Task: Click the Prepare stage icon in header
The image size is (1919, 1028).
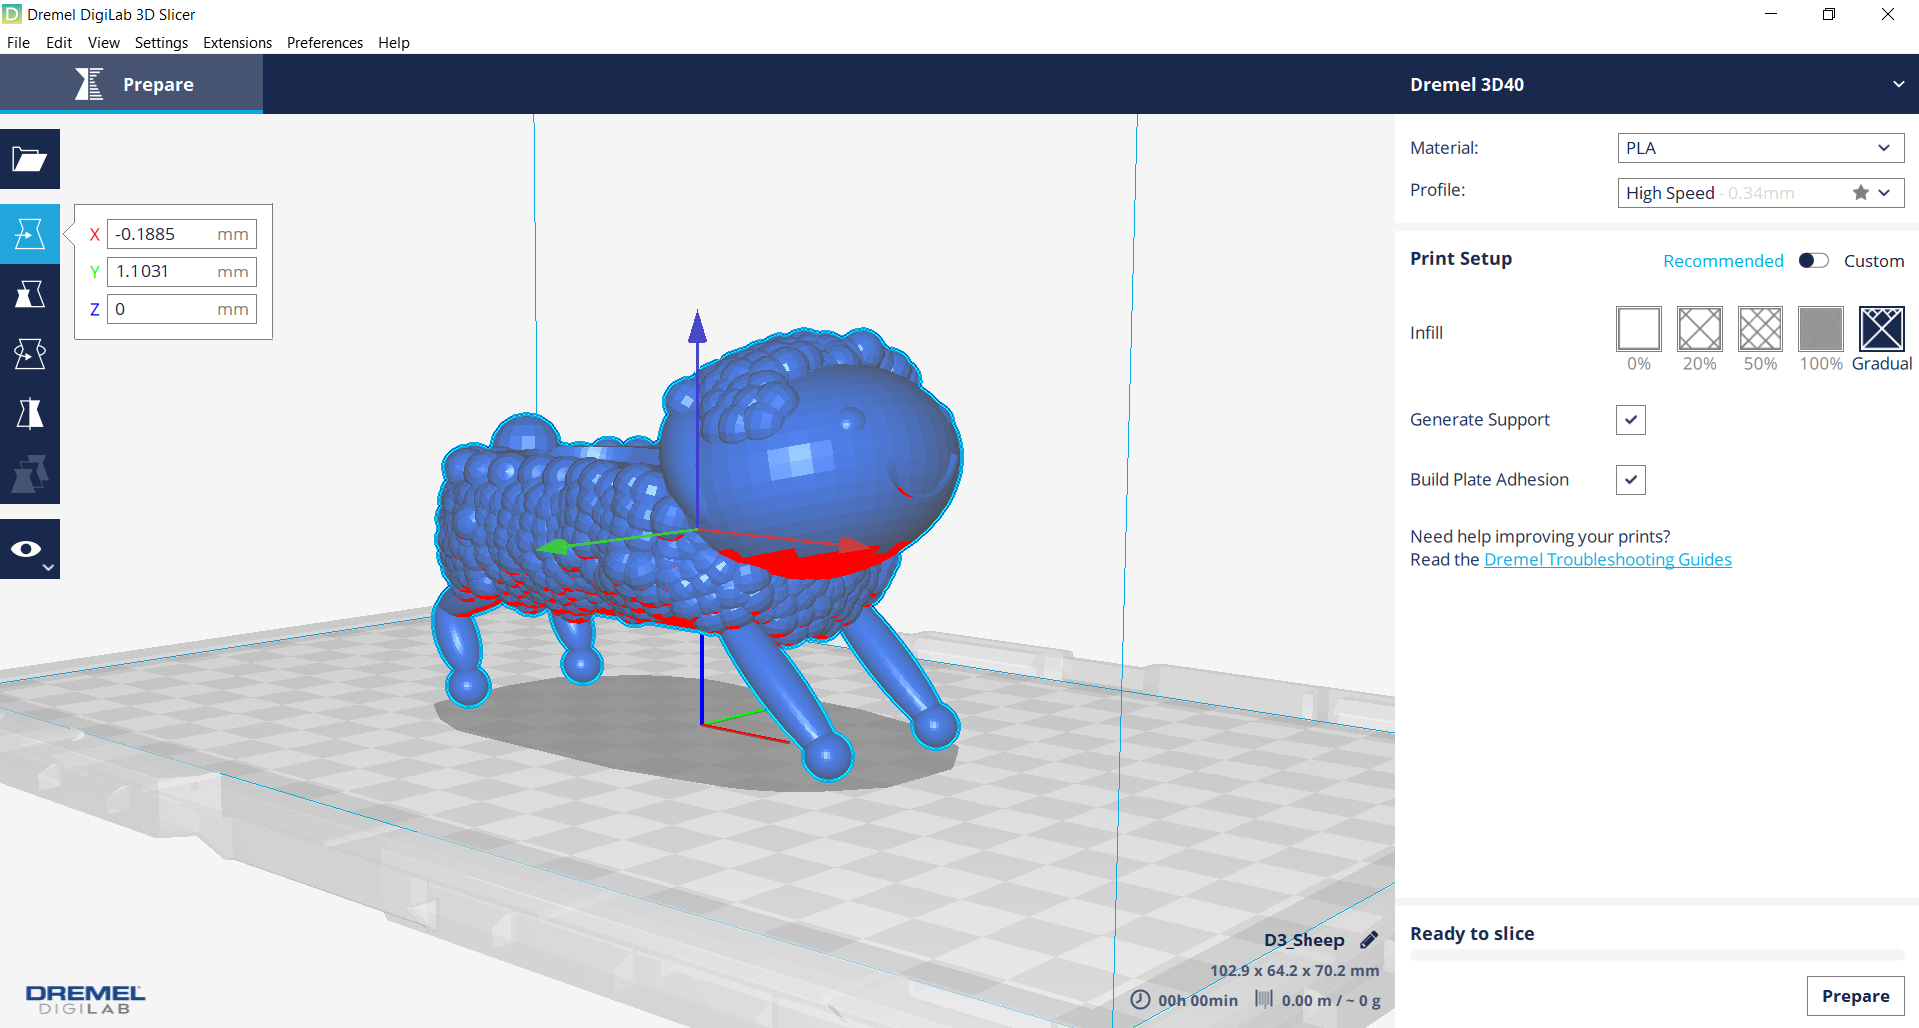Action: pos(89,84)
